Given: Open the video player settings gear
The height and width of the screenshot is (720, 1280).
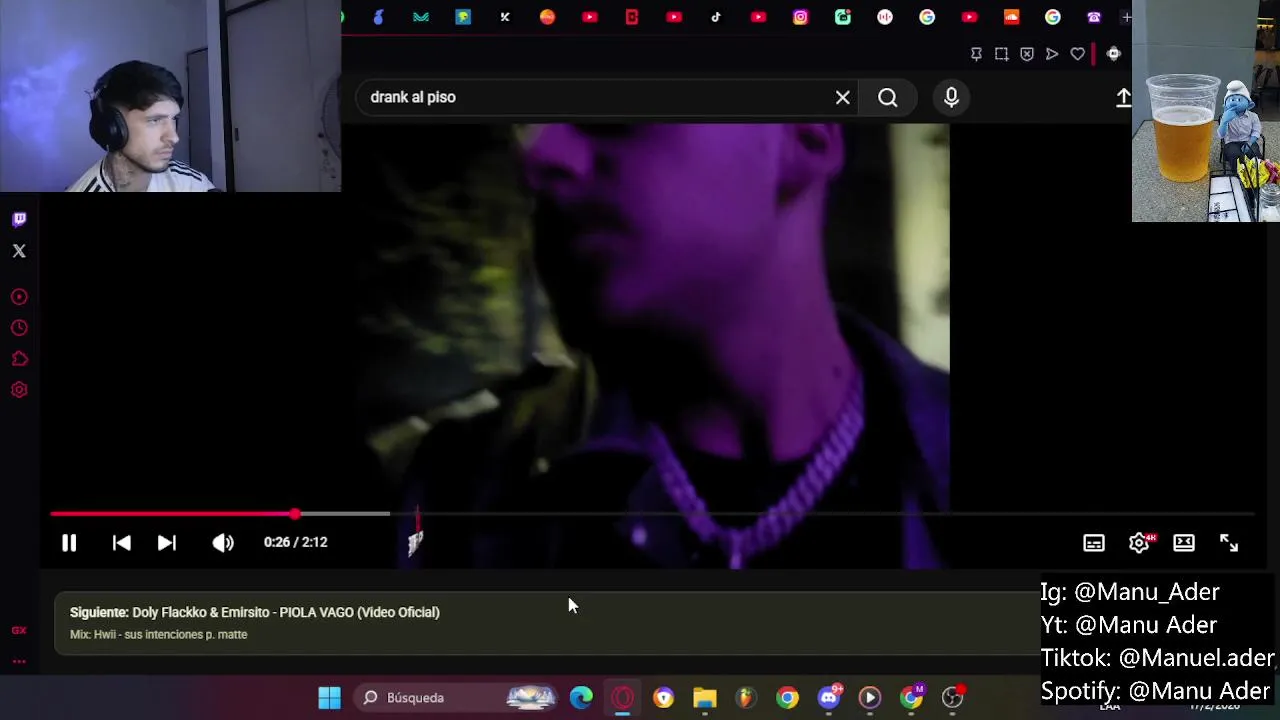Looking at the screenshot, I should 1139,542.
